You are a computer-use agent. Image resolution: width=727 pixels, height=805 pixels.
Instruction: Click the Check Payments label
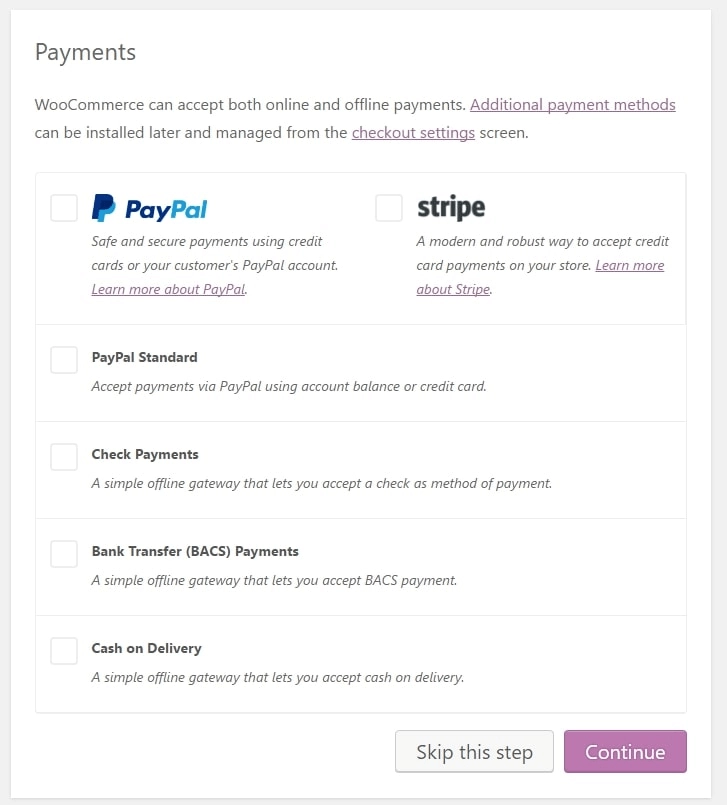pyautogui.click(x=145, y=454)
